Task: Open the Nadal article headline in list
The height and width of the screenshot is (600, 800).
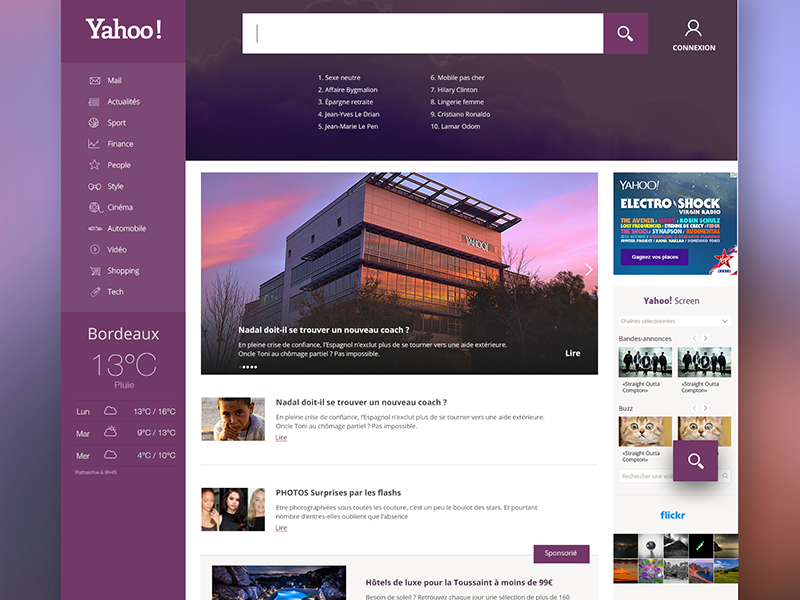Action: [361, 402]
